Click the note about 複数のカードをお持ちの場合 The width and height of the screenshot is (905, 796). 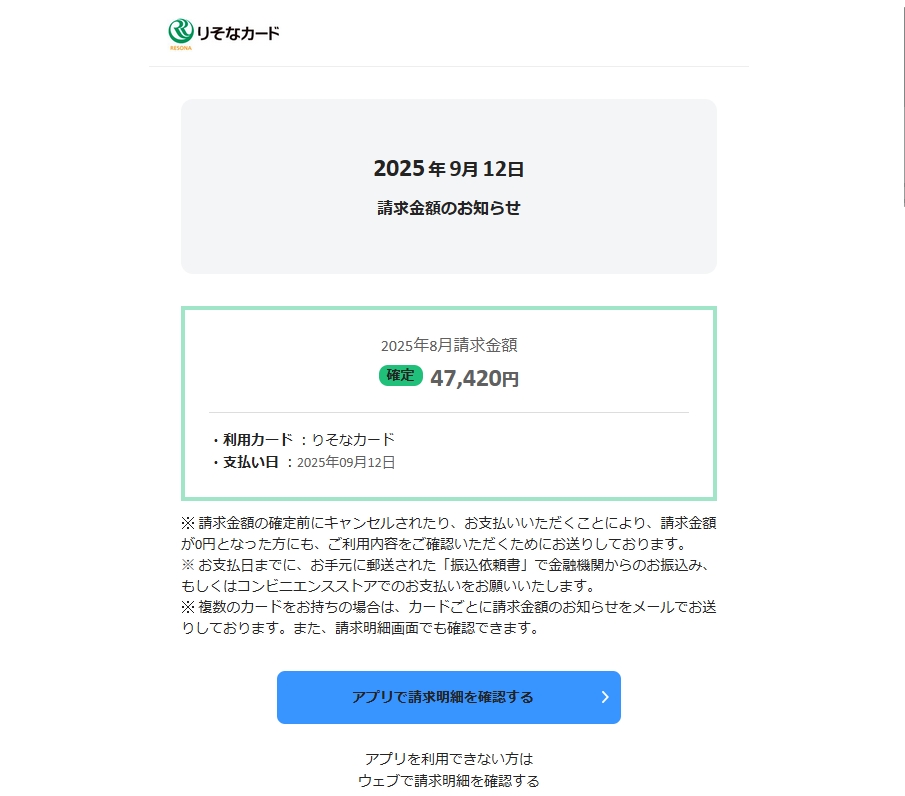(448, 617)
